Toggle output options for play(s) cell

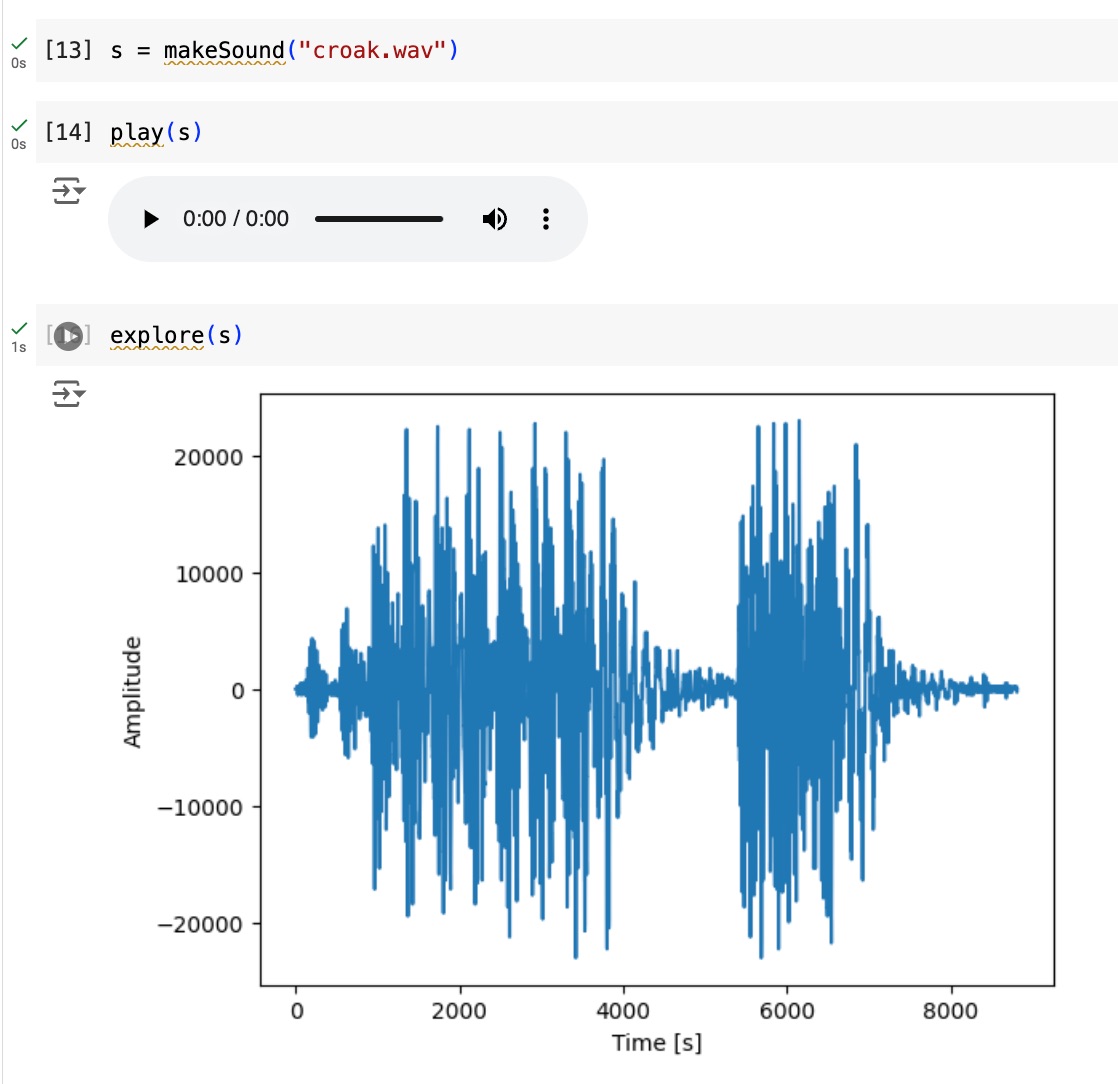pos(68,191)
